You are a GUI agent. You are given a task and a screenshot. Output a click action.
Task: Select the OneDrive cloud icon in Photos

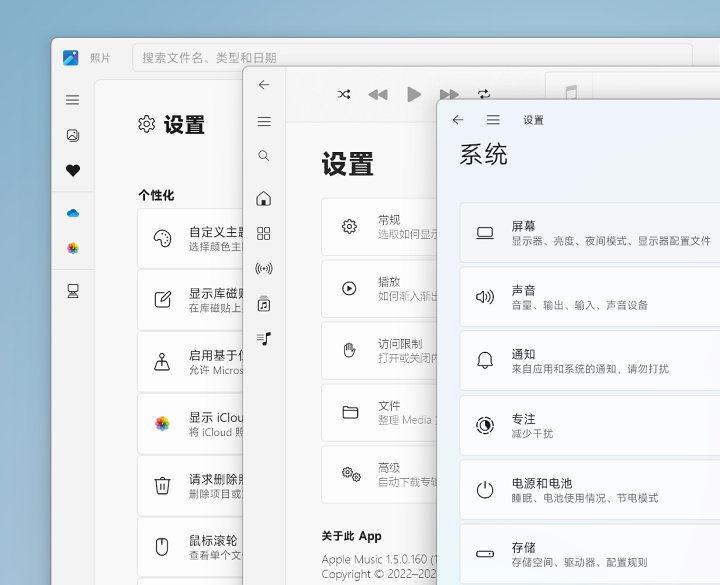tap(73, 213)
